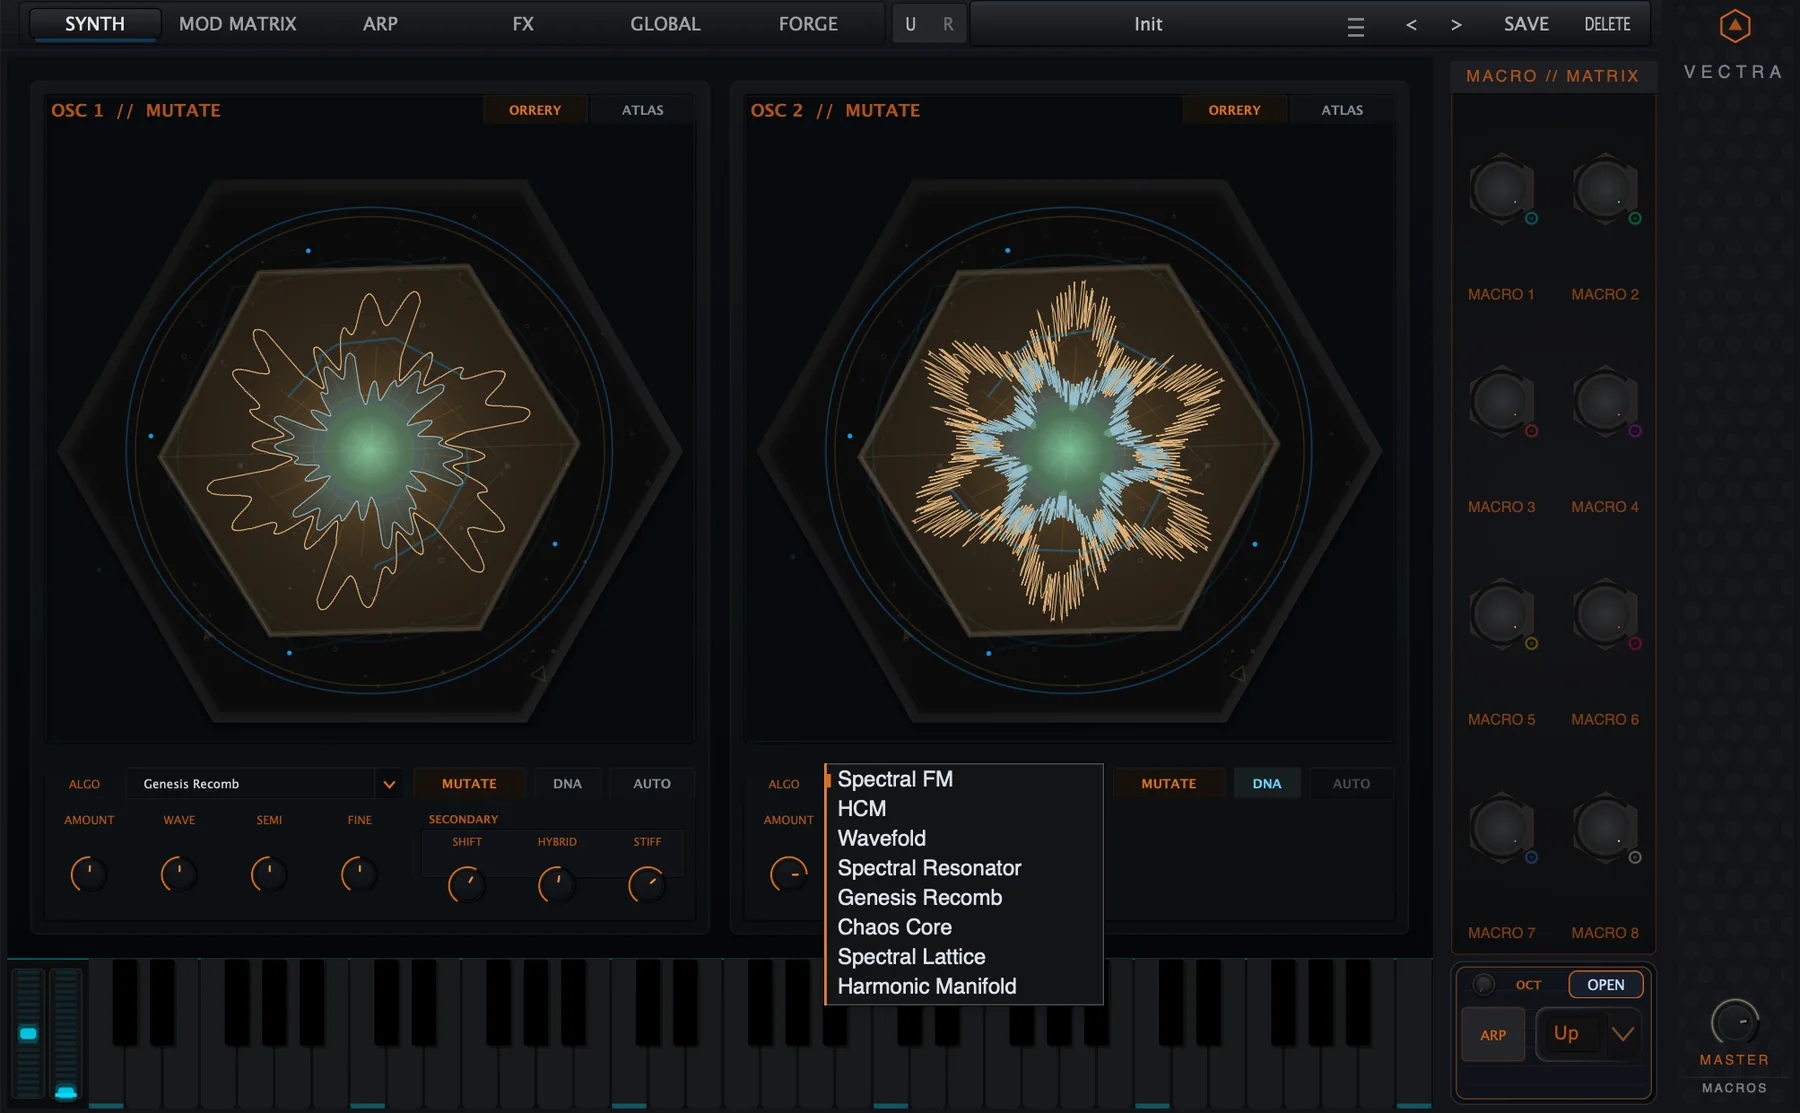The width and height of the screenshot is (1800, 1113).
Task: Click the MACRO // MATRIX header
Action: (1552, 76)
